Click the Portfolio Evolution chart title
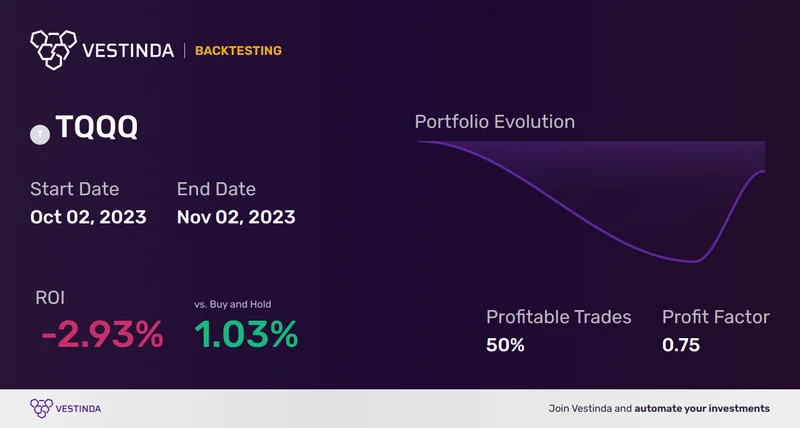 tap(495, 122)
